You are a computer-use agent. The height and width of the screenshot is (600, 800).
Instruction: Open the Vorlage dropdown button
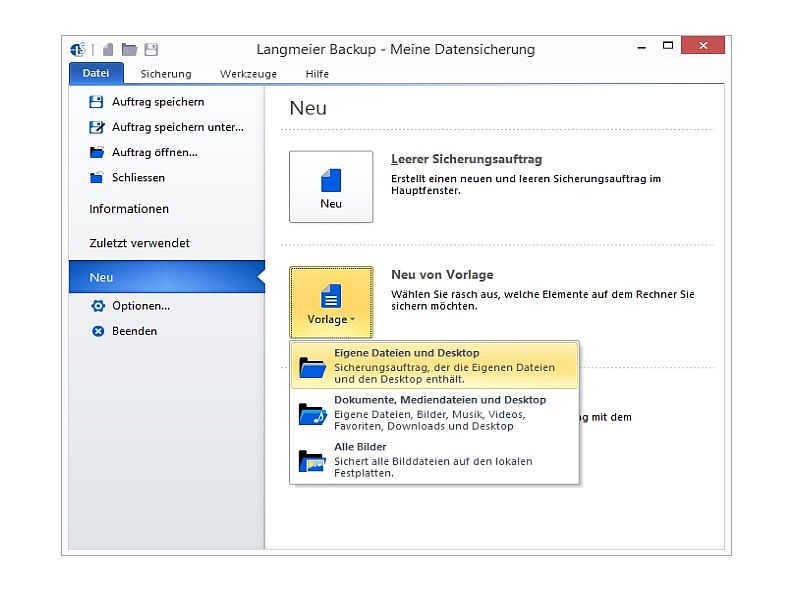(331, 302)
